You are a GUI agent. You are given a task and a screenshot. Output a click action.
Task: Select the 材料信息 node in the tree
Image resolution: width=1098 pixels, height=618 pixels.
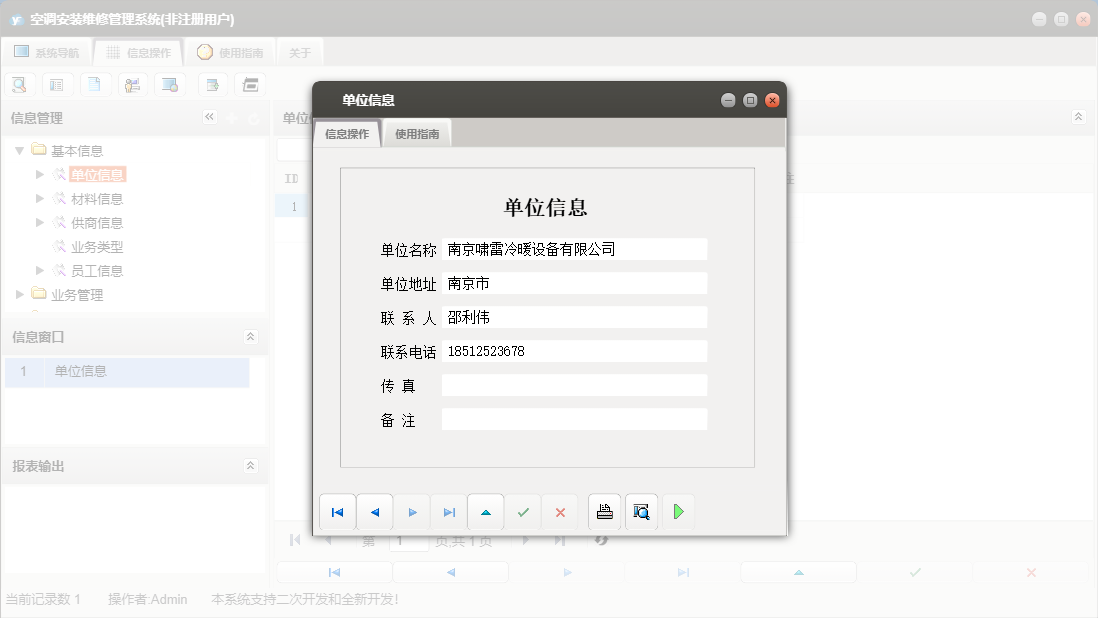(x=94, y=198)
